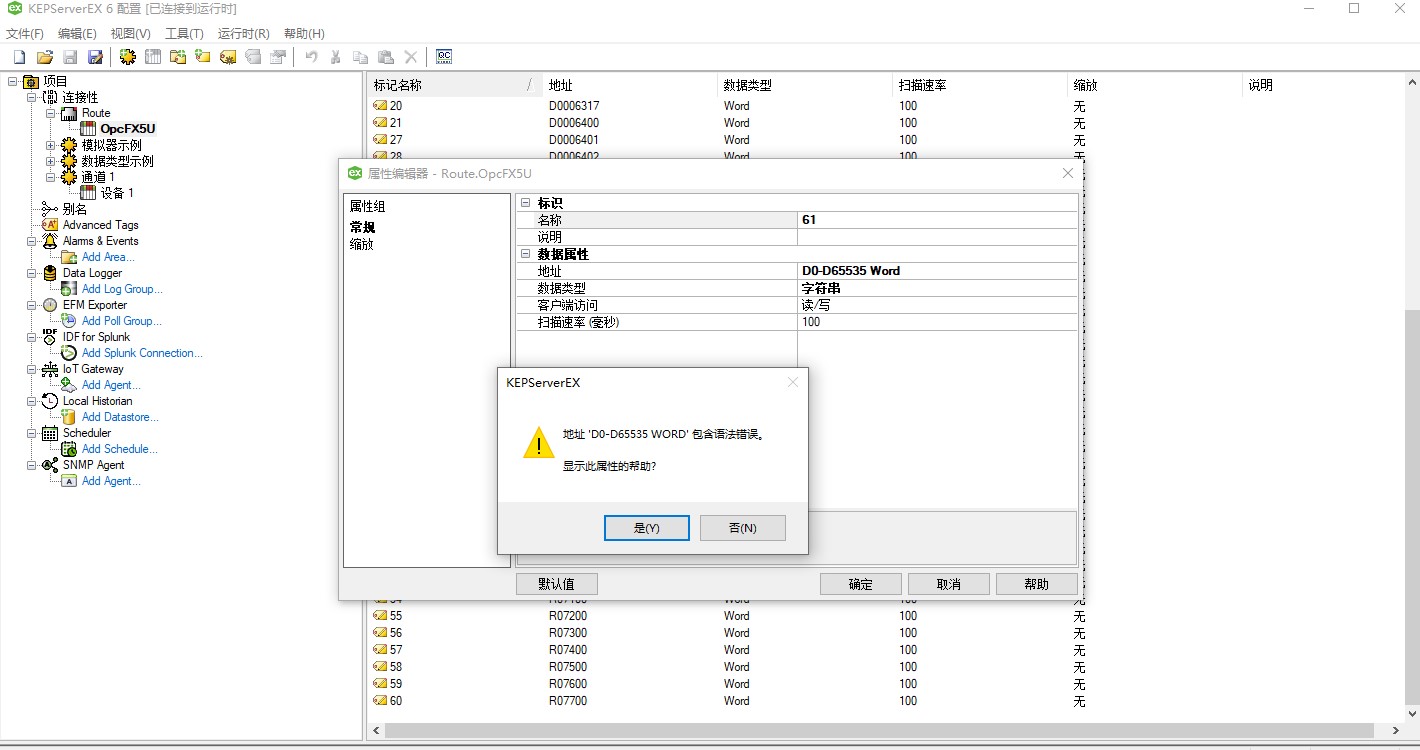Collapse the 通道 1 channel node
This screenshot has width=1420, height=750.
coord(51,177)
